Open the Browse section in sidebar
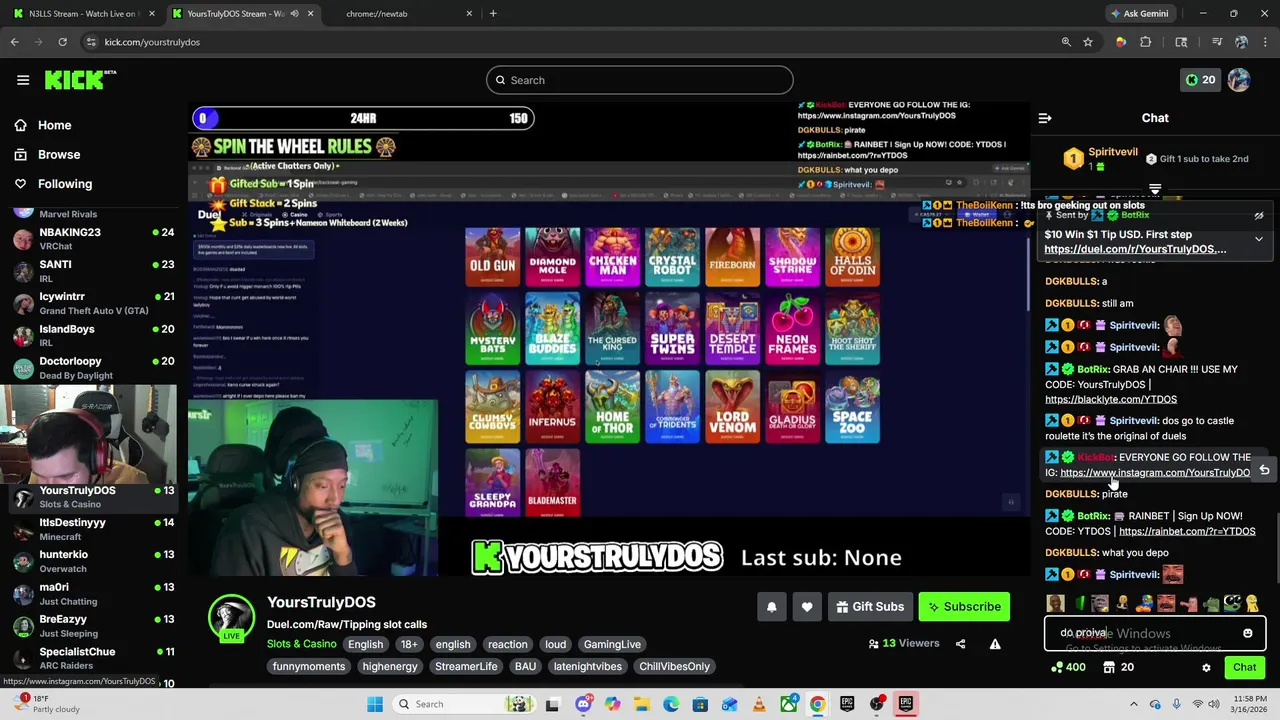Viewport: 1280px width, 720px height. coord(59,155)
